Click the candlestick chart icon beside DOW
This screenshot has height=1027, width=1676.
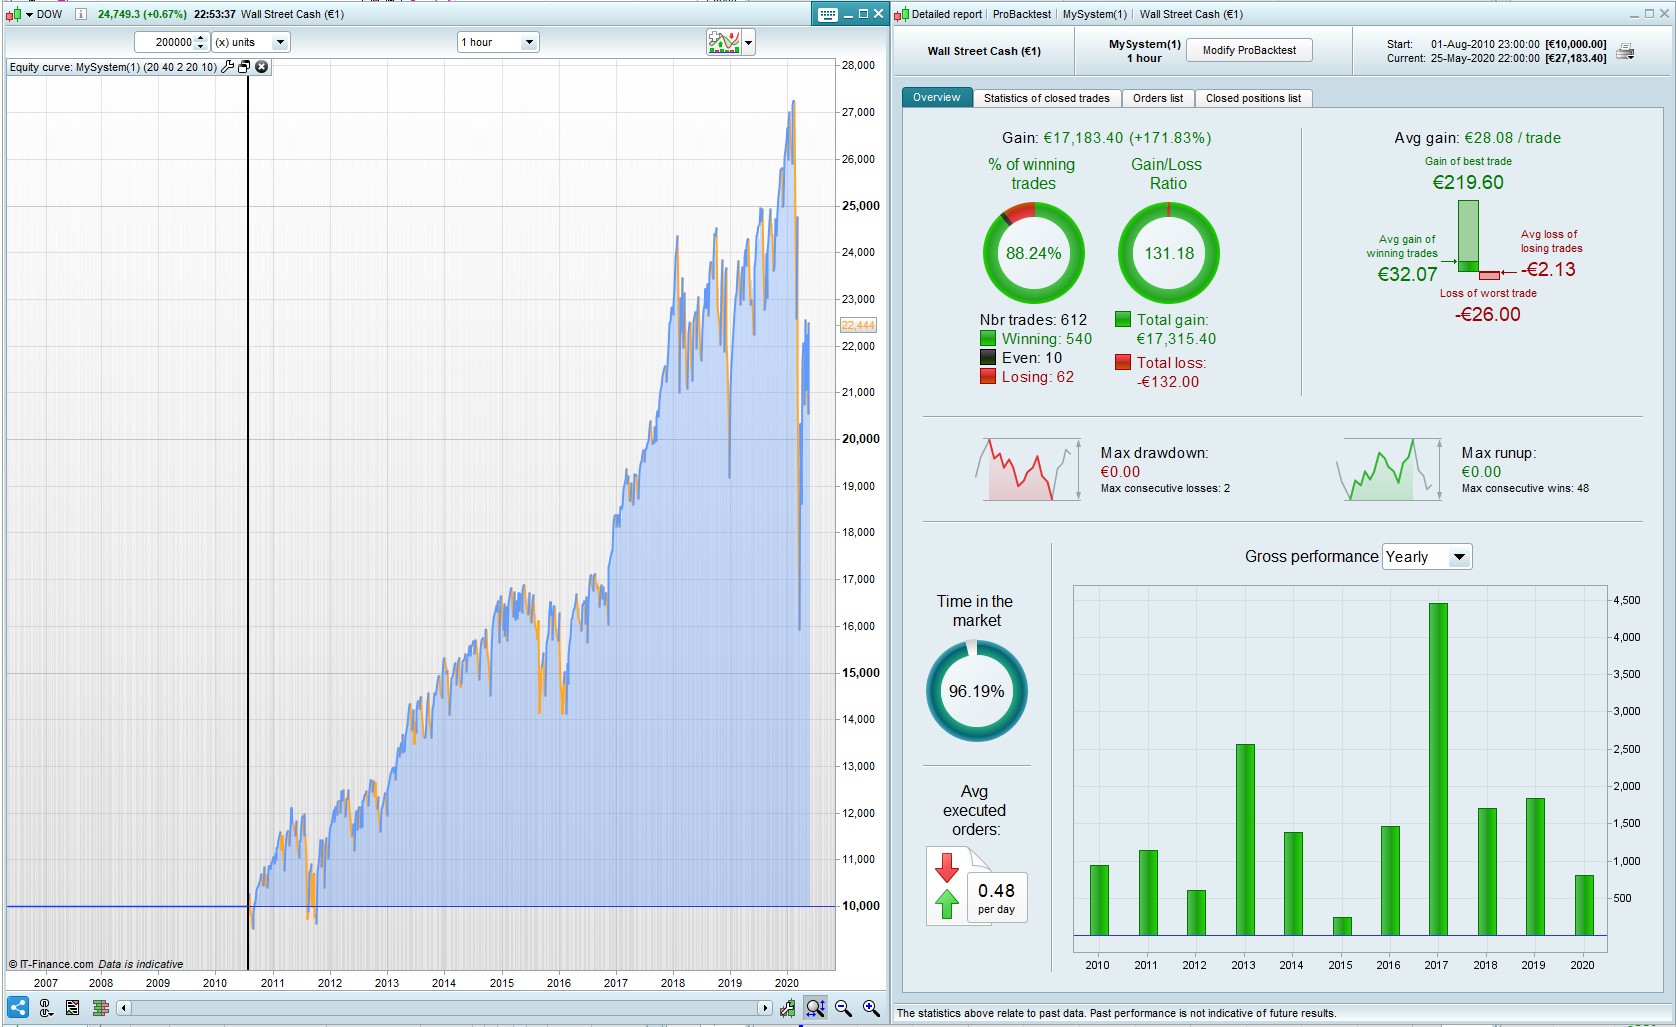tap(13, 14)
